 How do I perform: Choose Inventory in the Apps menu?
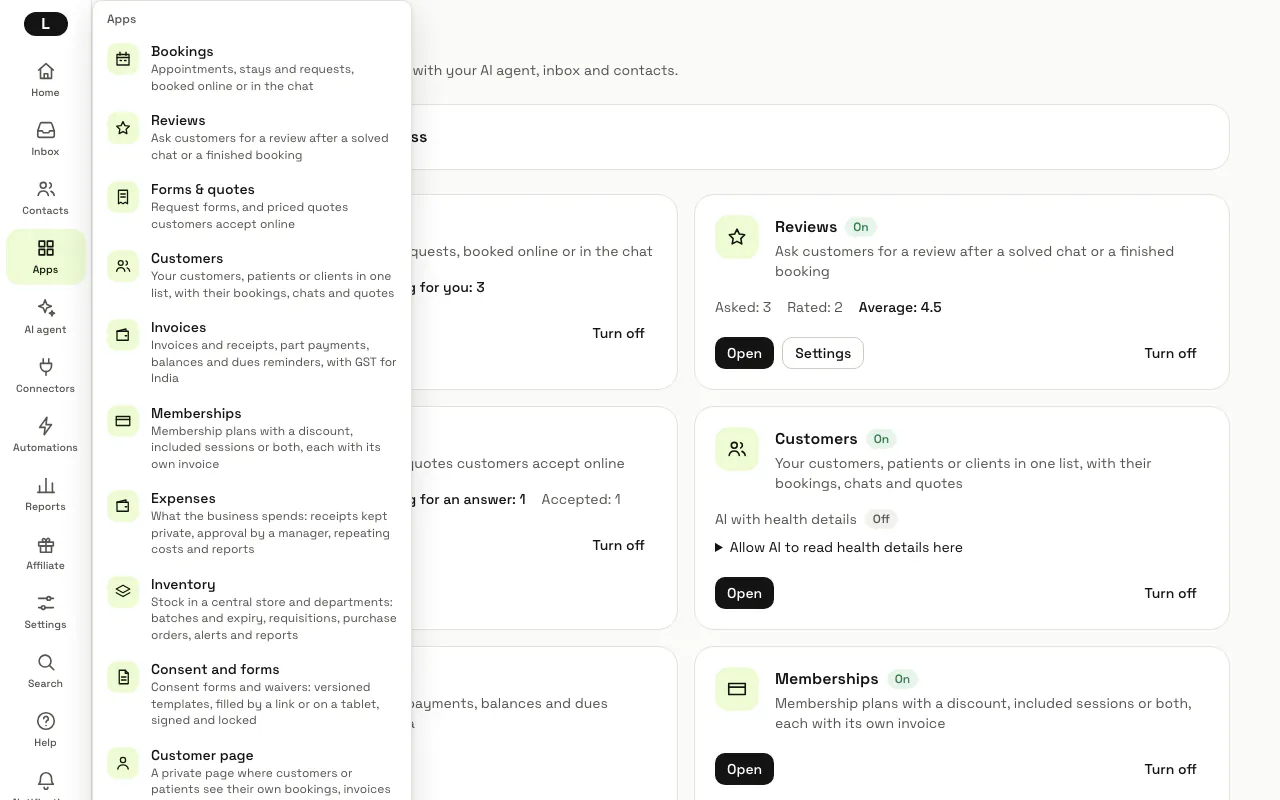coord(252,609)
